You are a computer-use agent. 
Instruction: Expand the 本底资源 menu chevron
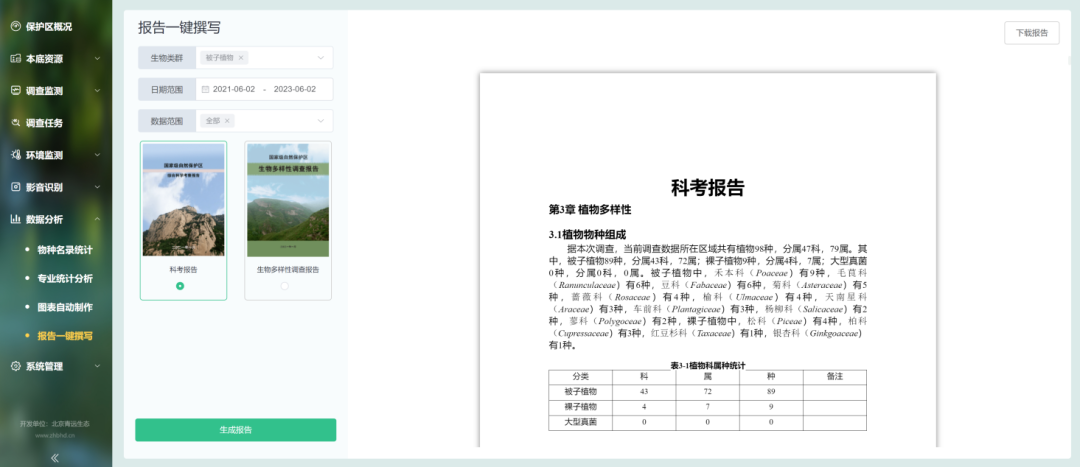coord(97,59)
